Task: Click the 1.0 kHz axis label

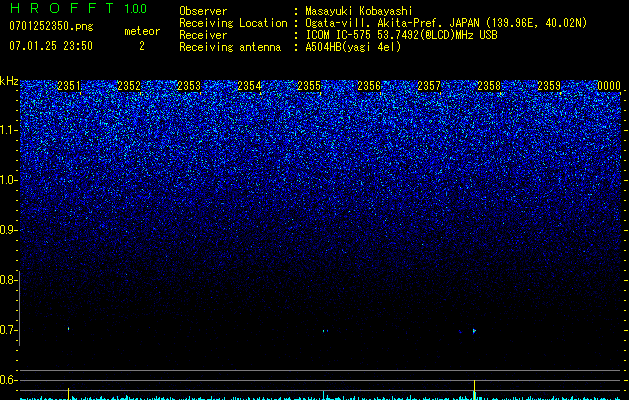Action: (8, 180)
